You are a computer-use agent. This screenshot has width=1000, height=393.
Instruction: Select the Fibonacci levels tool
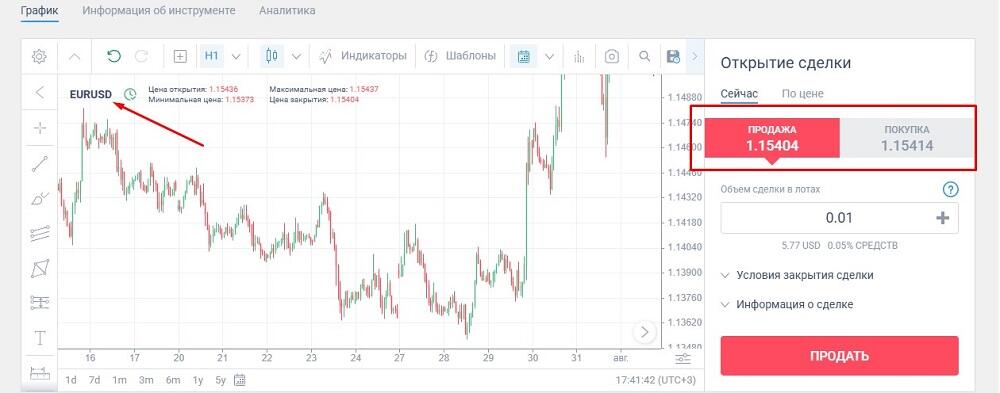40,302
